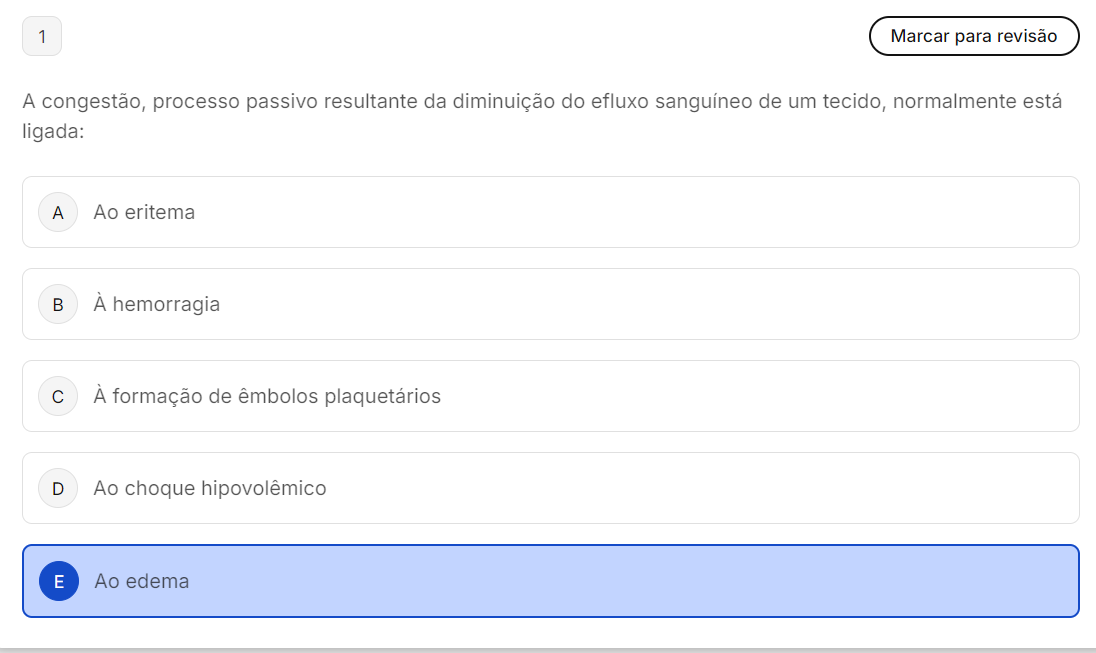The width and height of the screenshot is (1096, 653).
Task: Pick the "À hemorragia" answer text
Action: click(157, 304)
